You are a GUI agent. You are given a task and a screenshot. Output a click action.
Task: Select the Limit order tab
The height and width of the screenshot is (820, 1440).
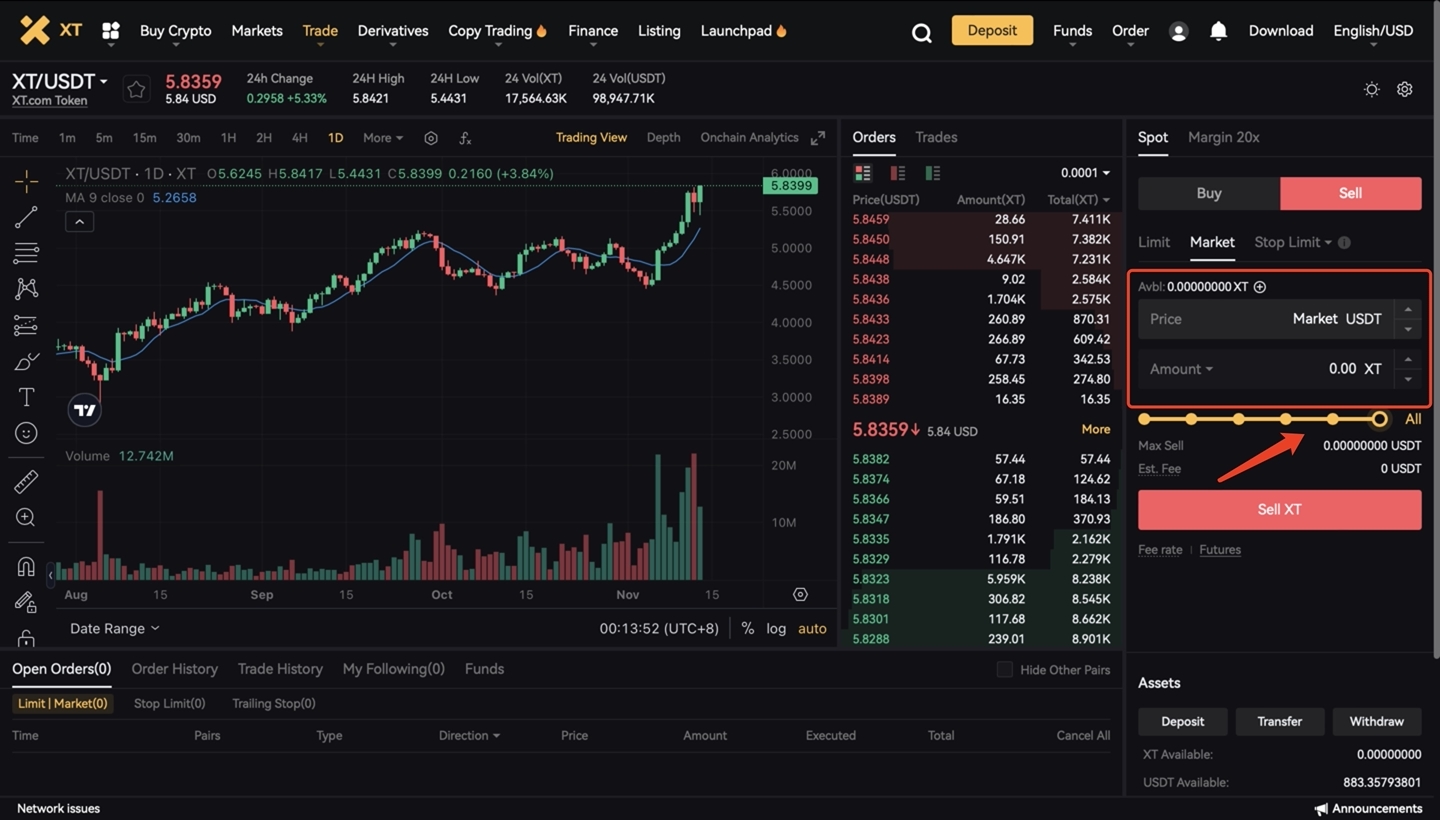click(x=1153, y=242)
